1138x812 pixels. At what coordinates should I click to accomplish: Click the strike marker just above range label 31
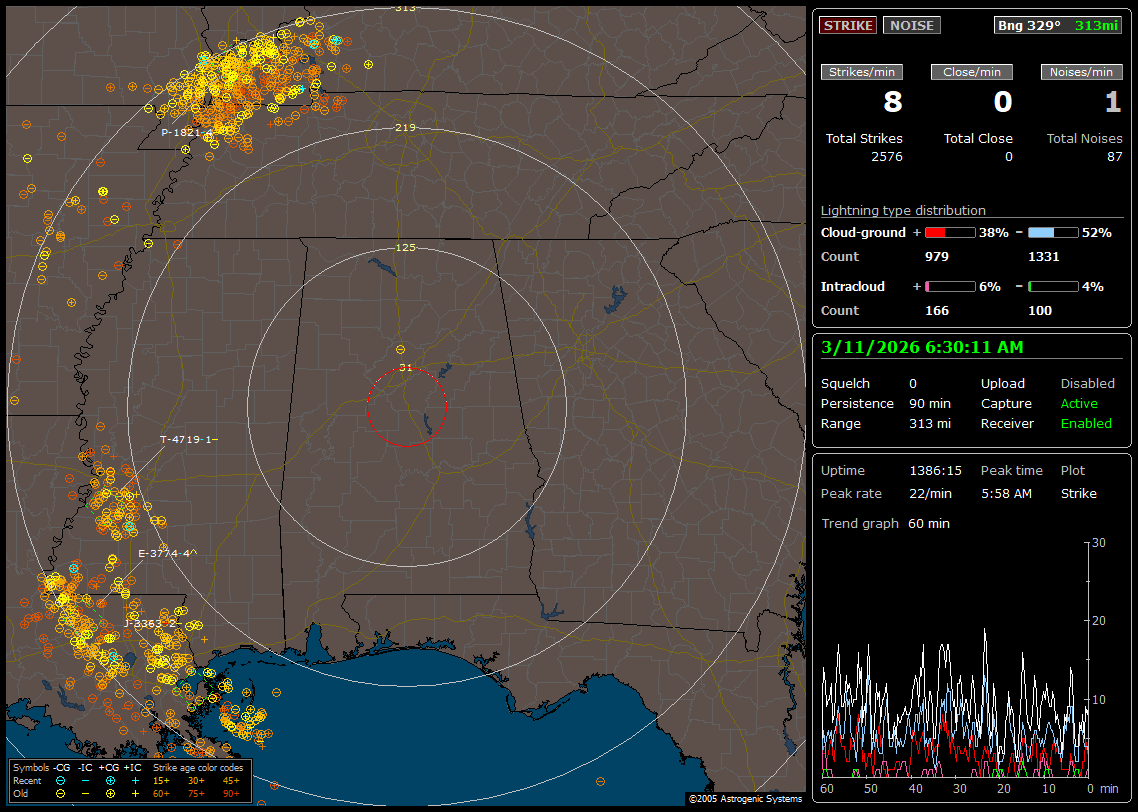tap(400, 349)
